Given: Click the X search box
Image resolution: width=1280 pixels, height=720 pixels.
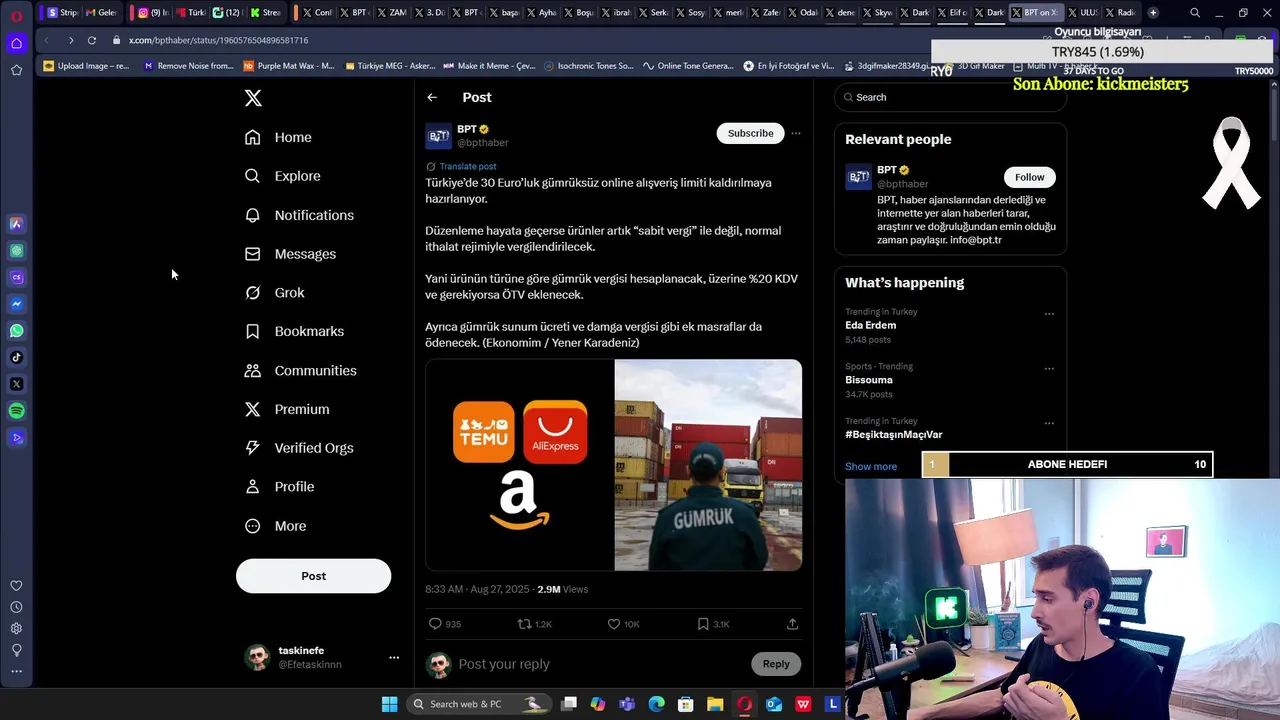Looking at the screenshot, I should coord(950,97).
